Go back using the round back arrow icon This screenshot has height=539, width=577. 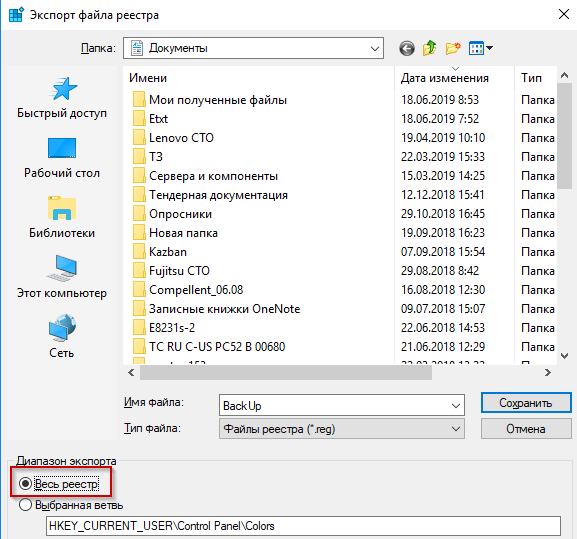[407, 48]
